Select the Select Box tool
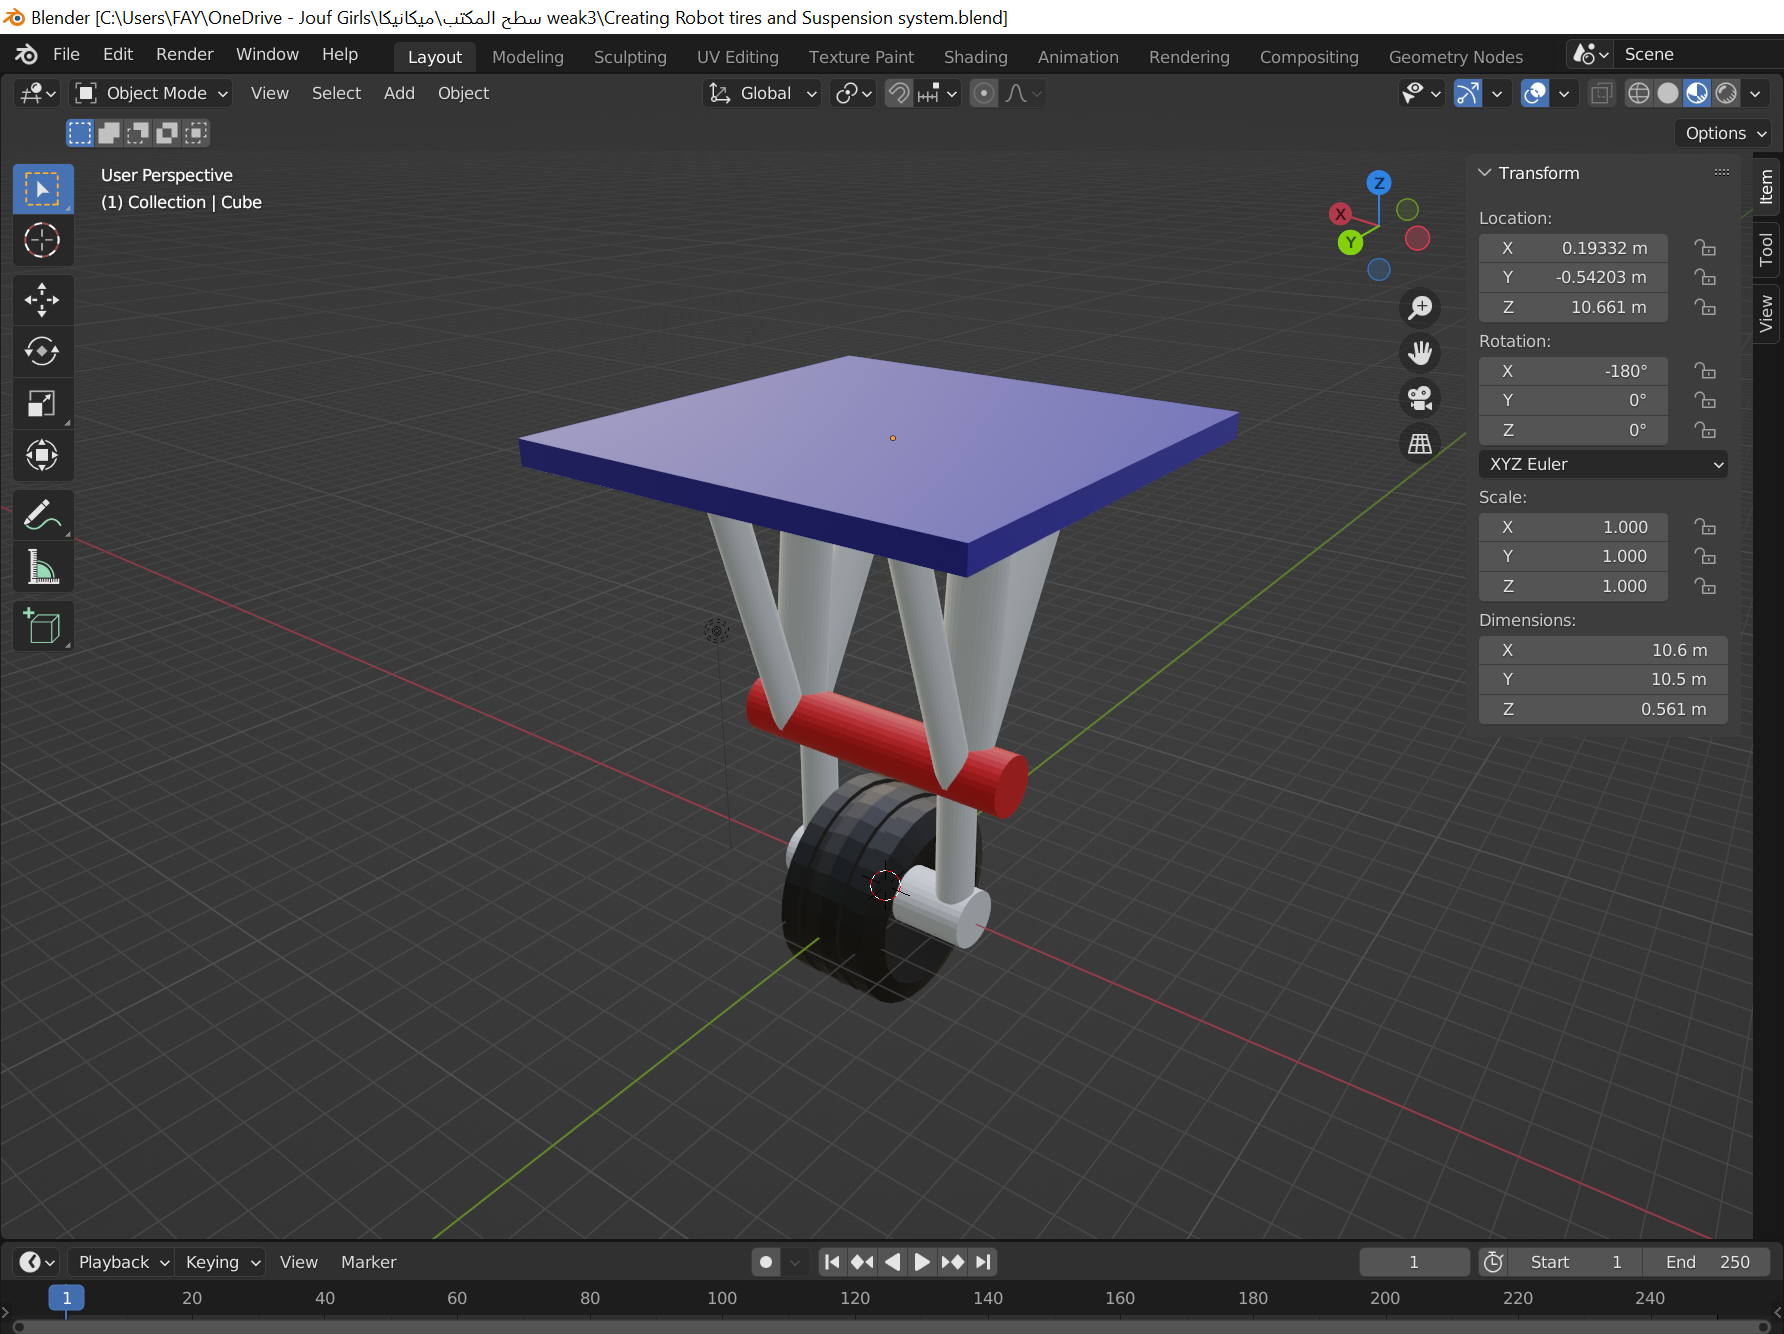Screen dimensions: 1784x1334 [x=42, y=189]
